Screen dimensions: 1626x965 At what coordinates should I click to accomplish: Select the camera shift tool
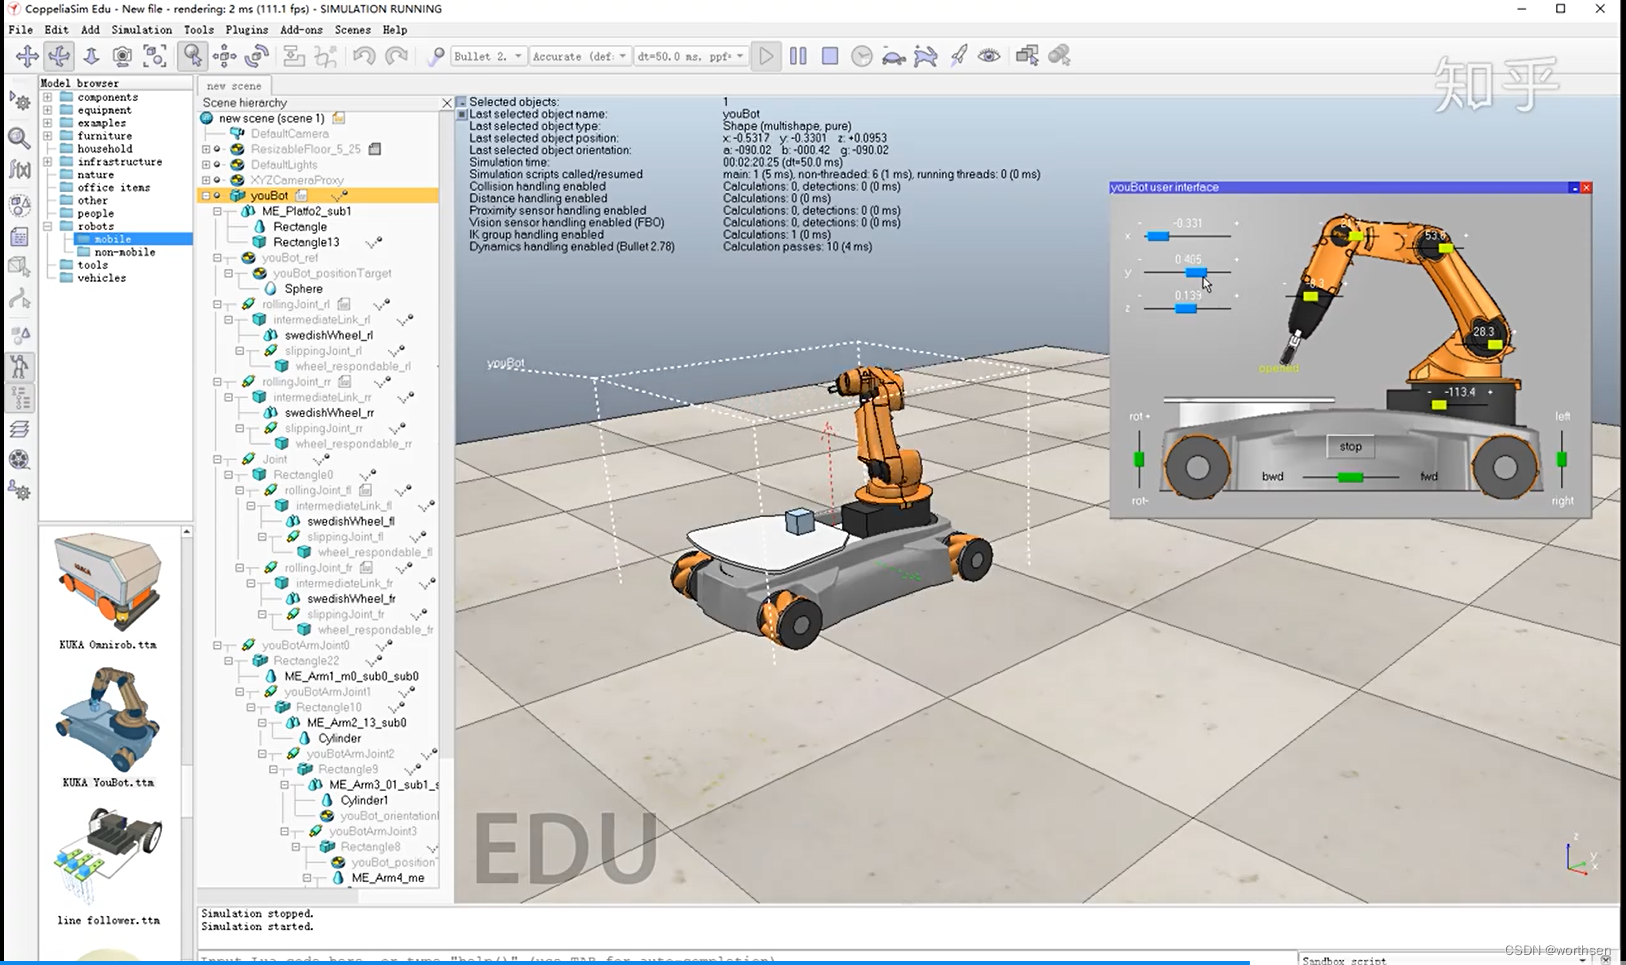click(x=91, y=56)
